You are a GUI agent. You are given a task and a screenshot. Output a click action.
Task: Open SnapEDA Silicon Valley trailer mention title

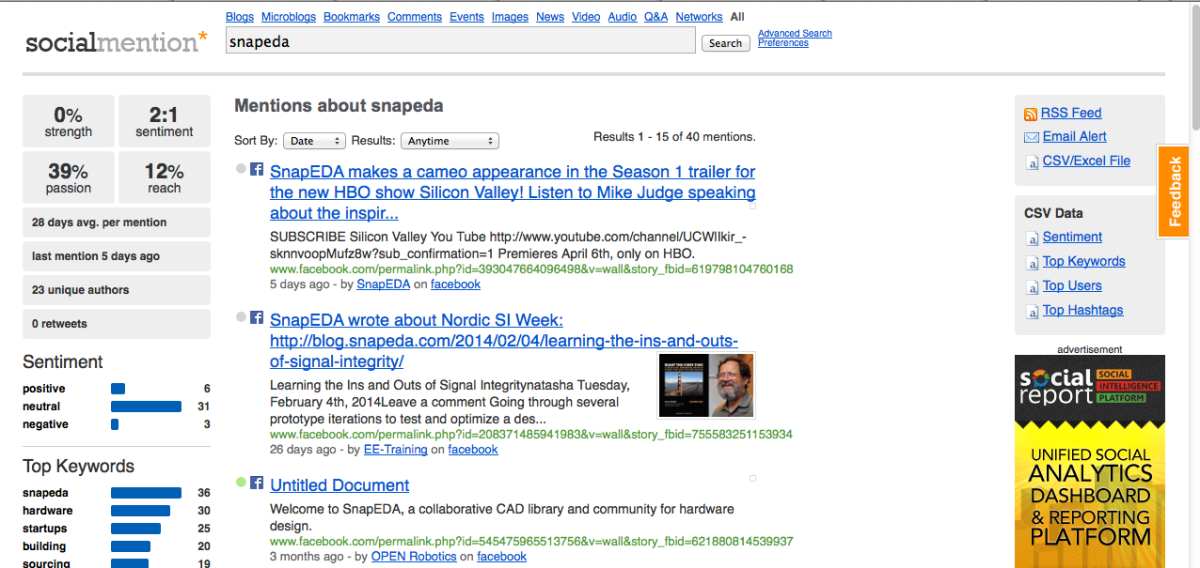tap(513, 192)
